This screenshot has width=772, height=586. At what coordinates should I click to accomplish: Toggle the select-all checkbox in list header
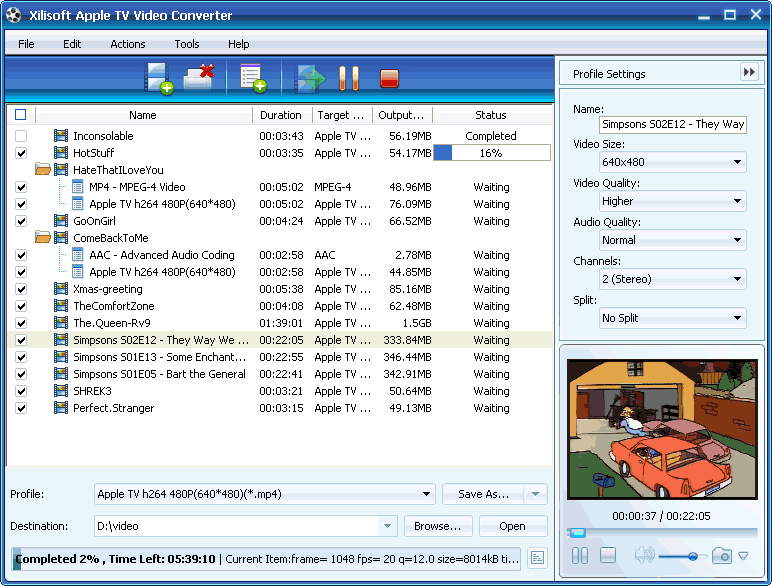pyautogui.click(x=21, y=115)
